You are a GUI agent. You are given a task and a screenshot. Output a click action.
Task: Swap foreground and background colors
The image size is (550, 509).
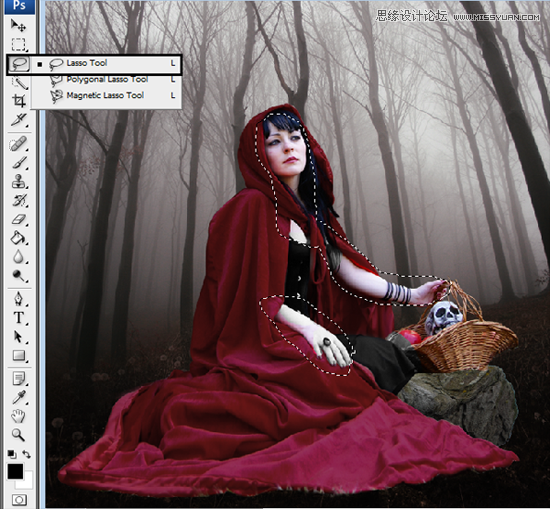point(27,454)
